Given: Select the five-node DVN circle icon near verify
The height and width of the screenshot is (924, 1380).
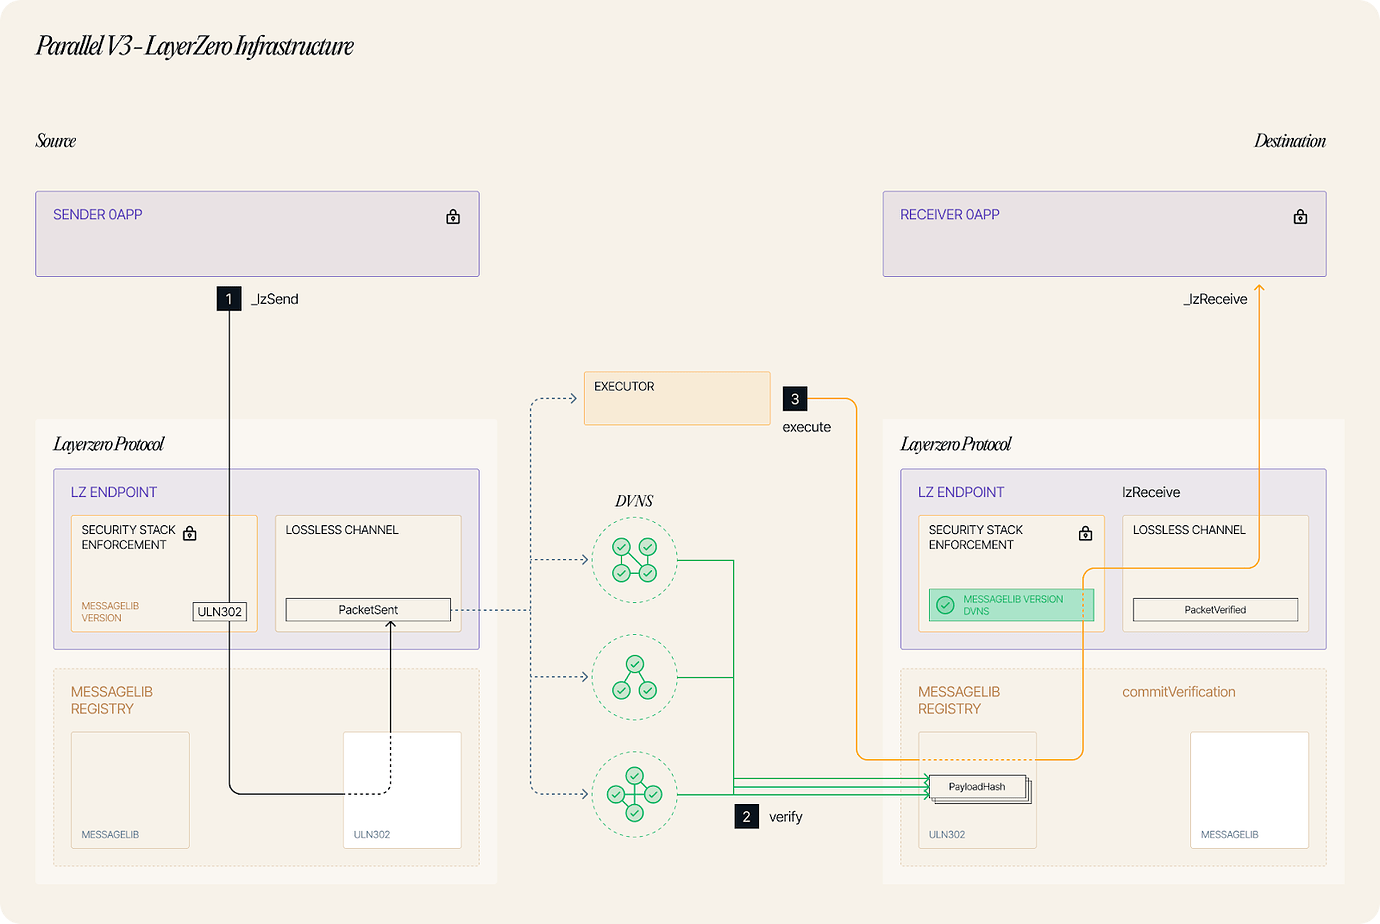Looking at the screenshot, I should pos(634,794).
